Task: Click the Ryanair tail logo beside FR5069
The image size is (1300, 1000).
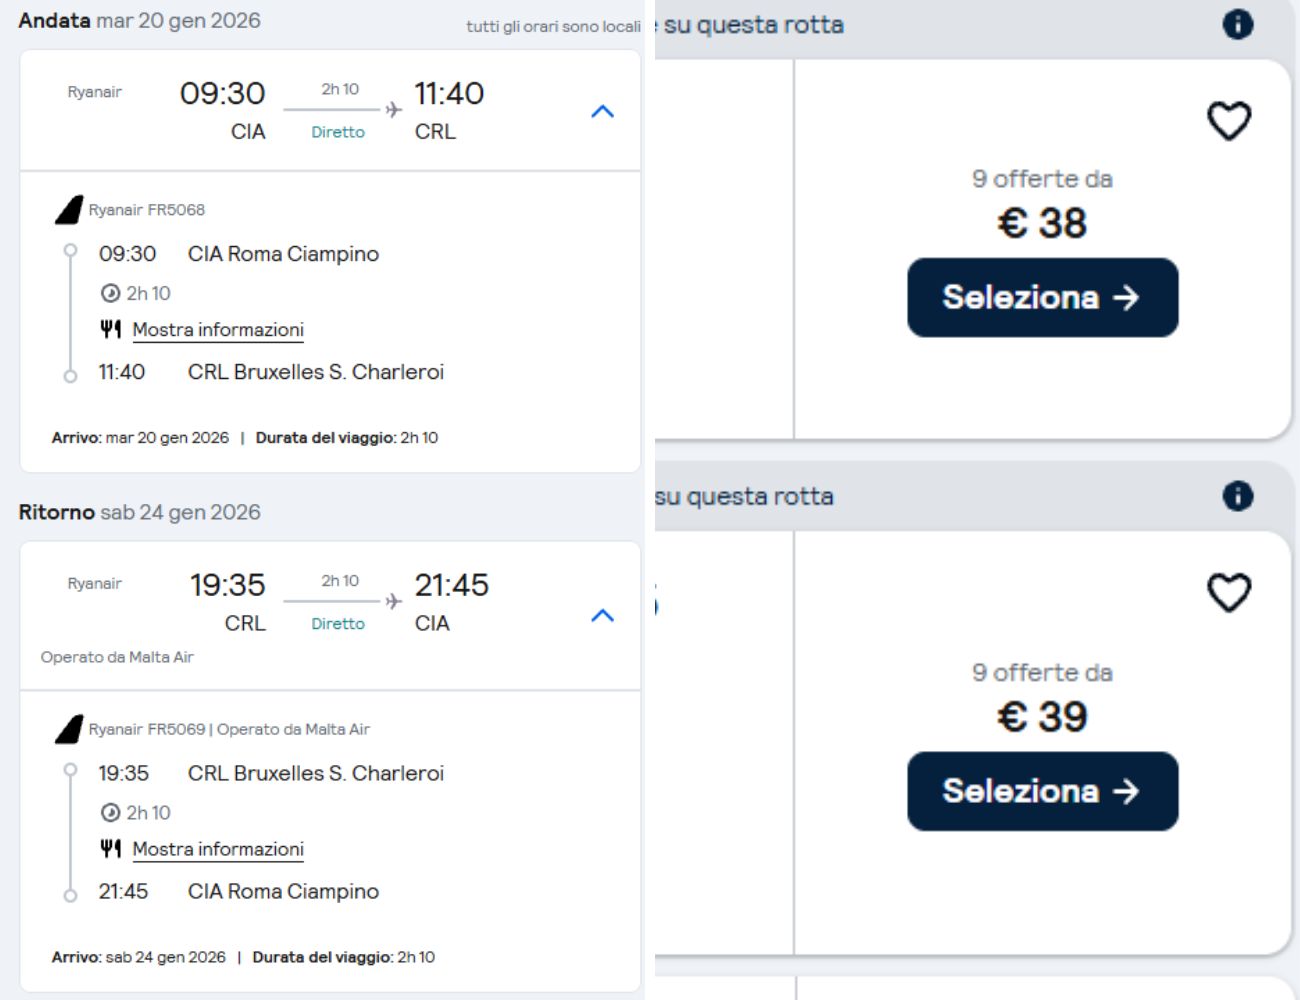Action: pyautogui.click(x=69, y=730)
